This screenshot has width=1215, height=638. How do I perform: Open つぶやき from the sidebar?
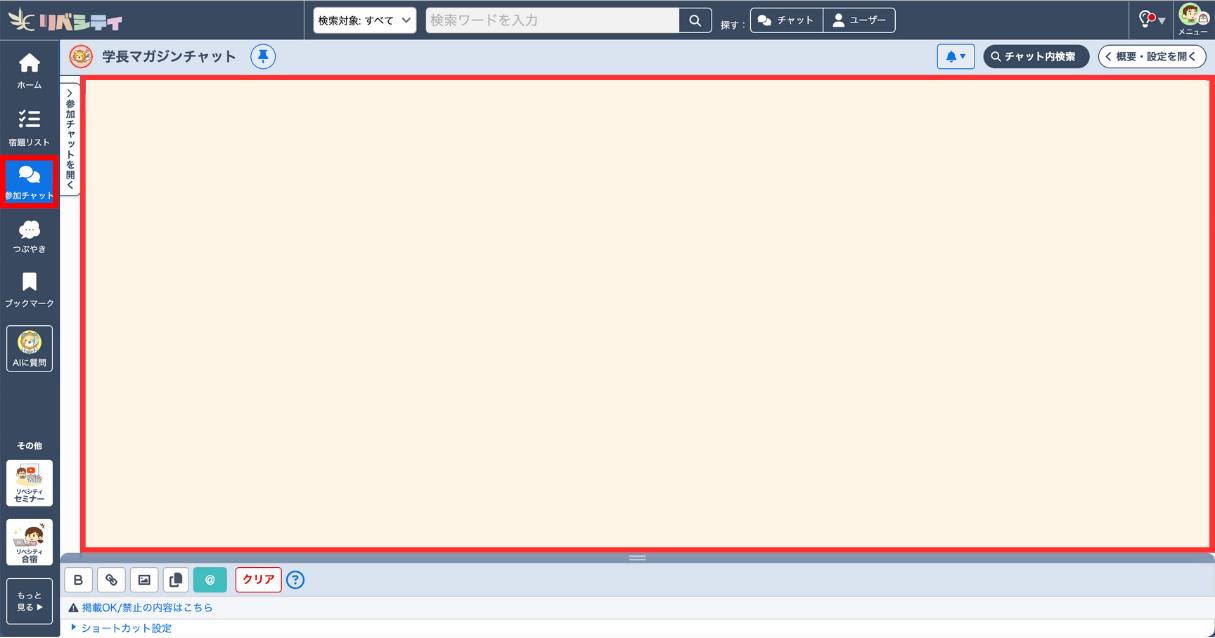coord(29,236)
